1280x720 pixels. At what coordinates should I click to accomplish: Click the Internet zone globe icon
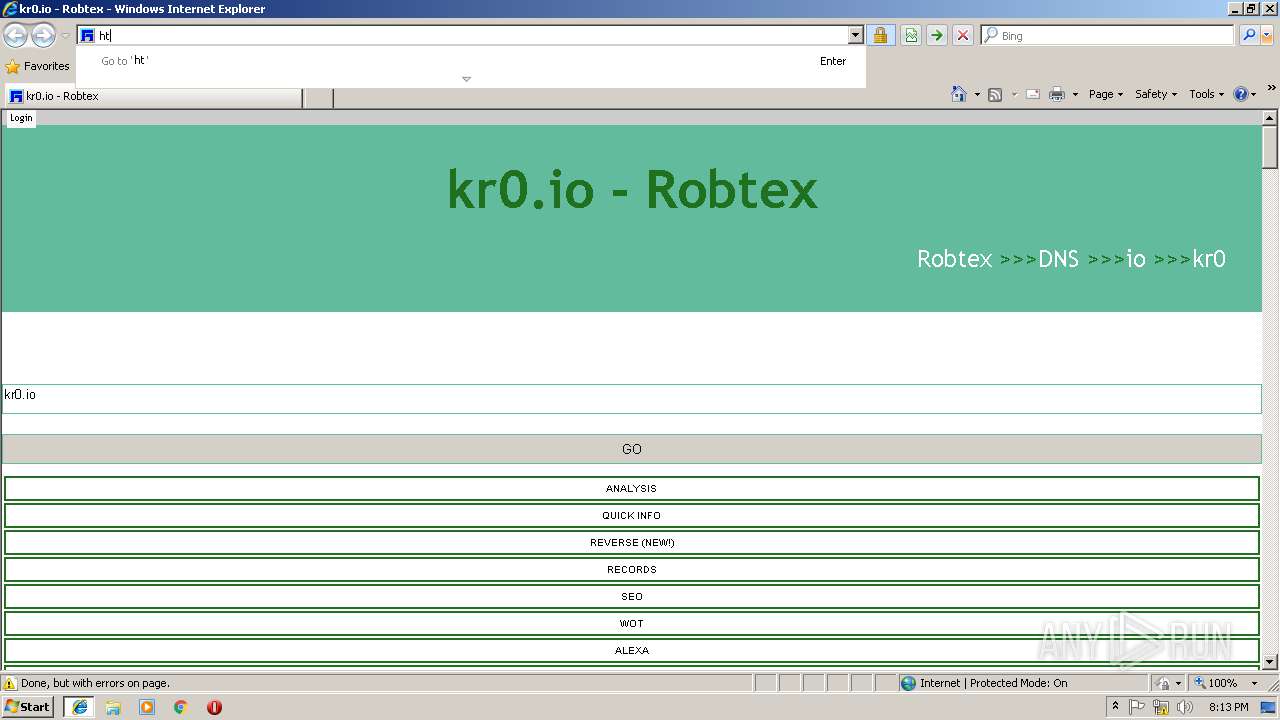[x=908, y=684]
